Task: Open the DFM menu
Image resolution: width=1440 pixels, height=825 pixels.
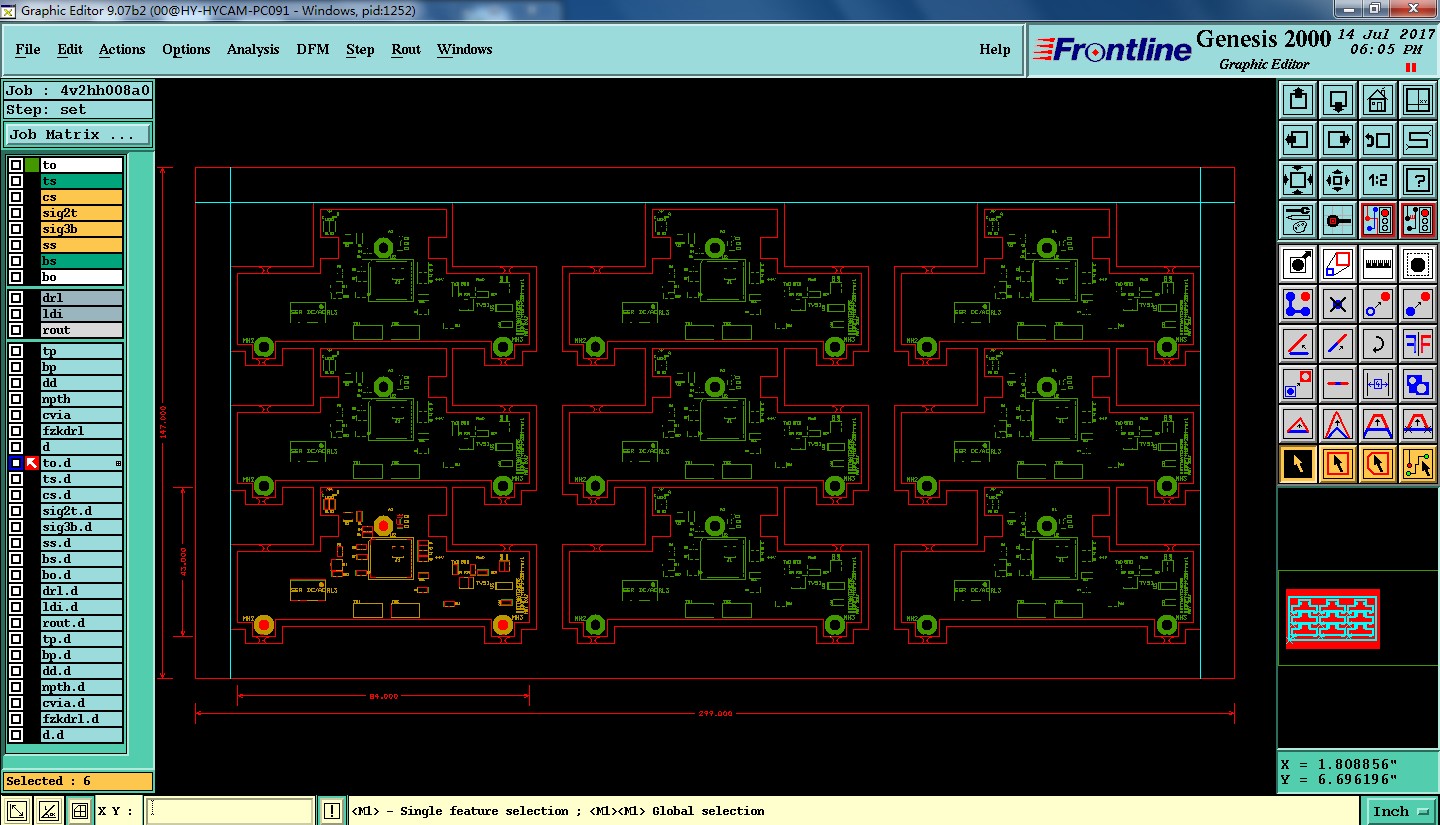Action: tap(313, 49)
